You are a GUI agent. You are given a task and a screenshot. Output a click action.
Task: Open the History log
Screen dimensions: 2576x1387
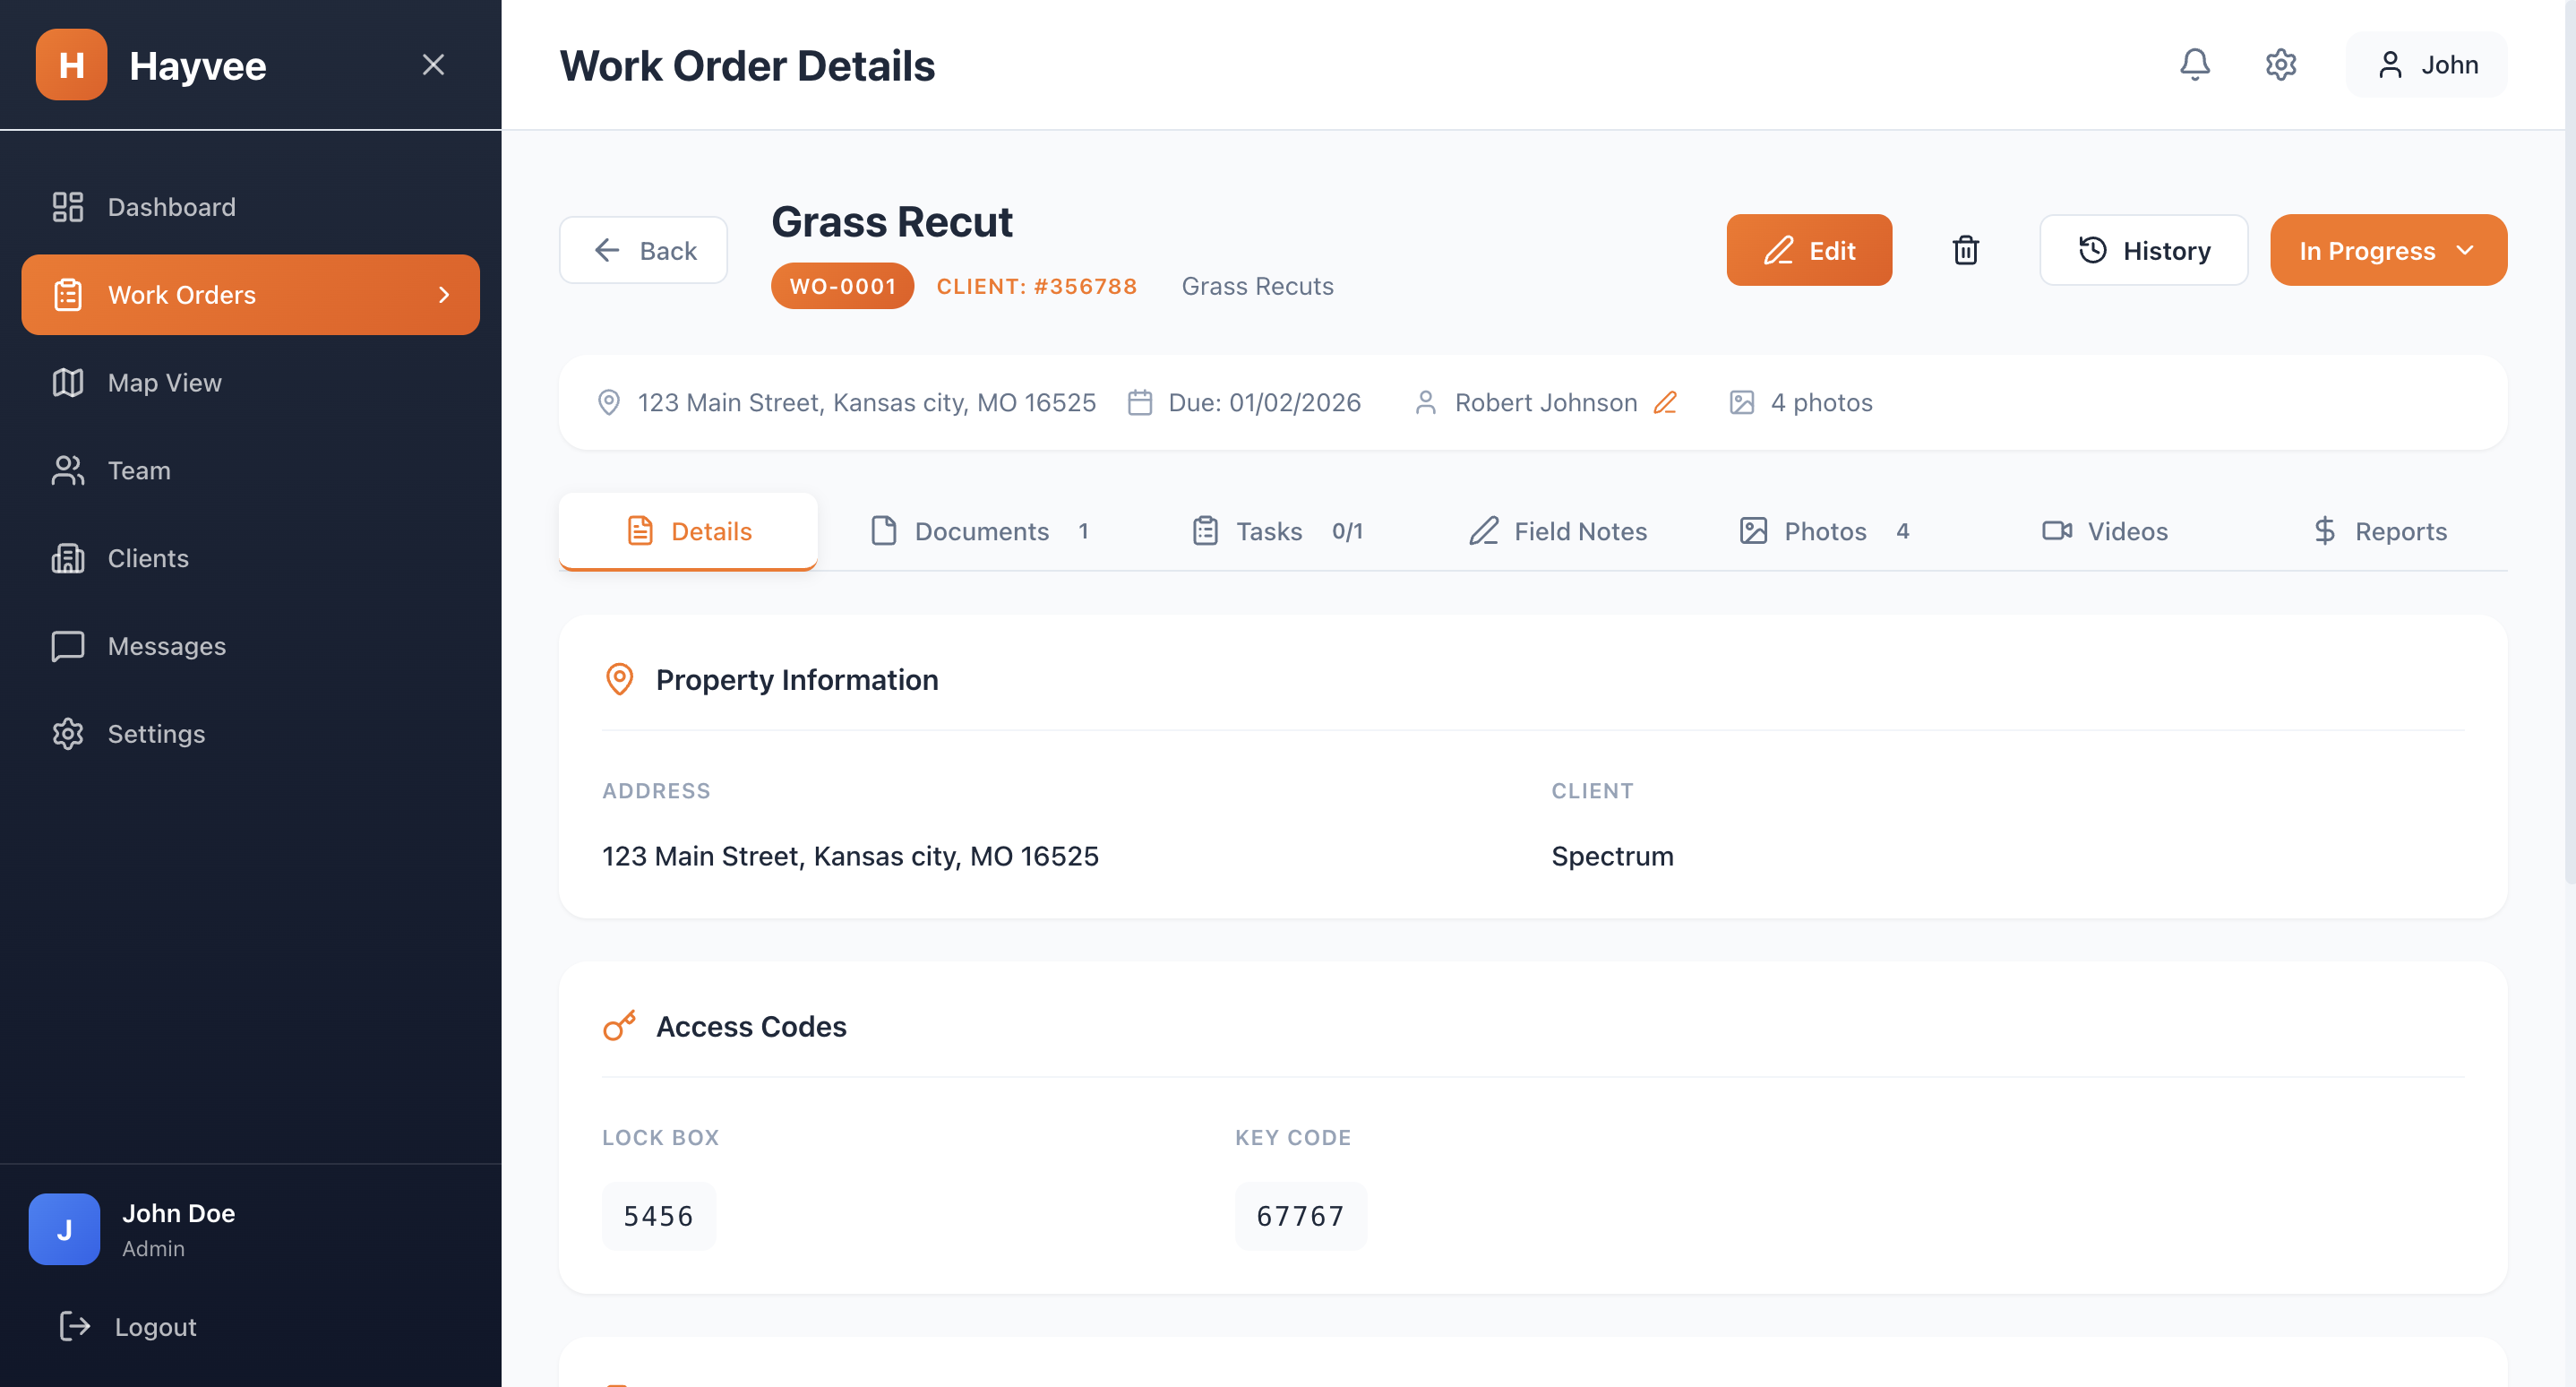2143,250
